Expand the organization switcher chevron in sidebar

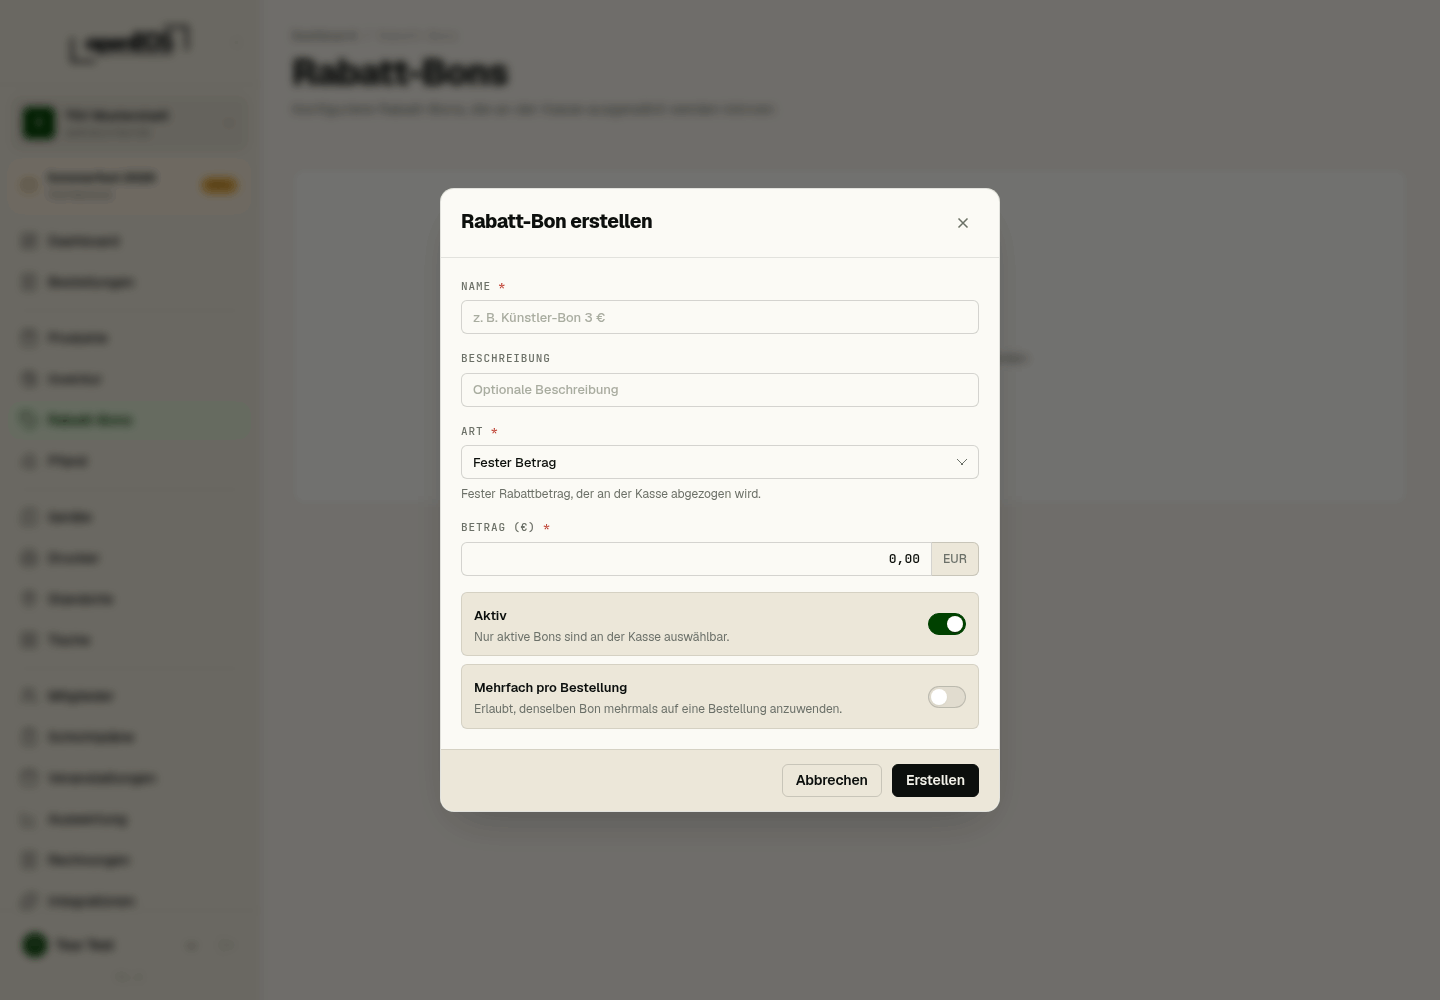click(228, 124)
